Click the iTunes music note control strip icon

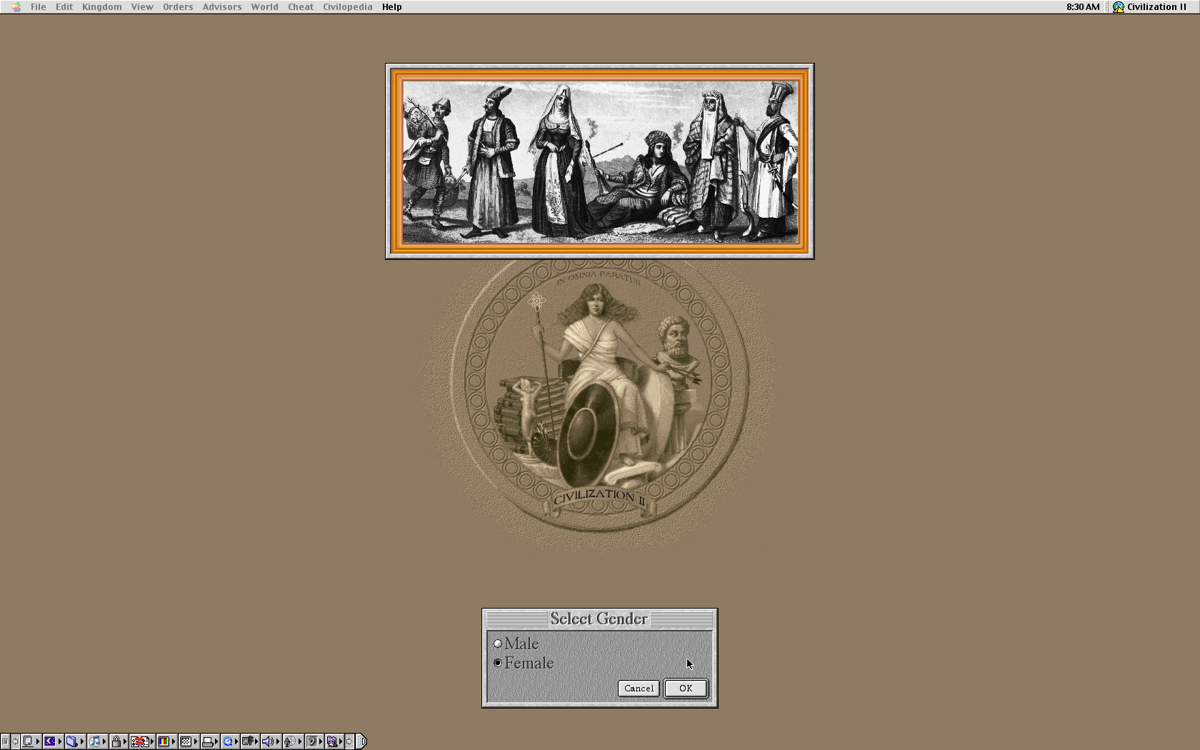click(x=94, y=742)
